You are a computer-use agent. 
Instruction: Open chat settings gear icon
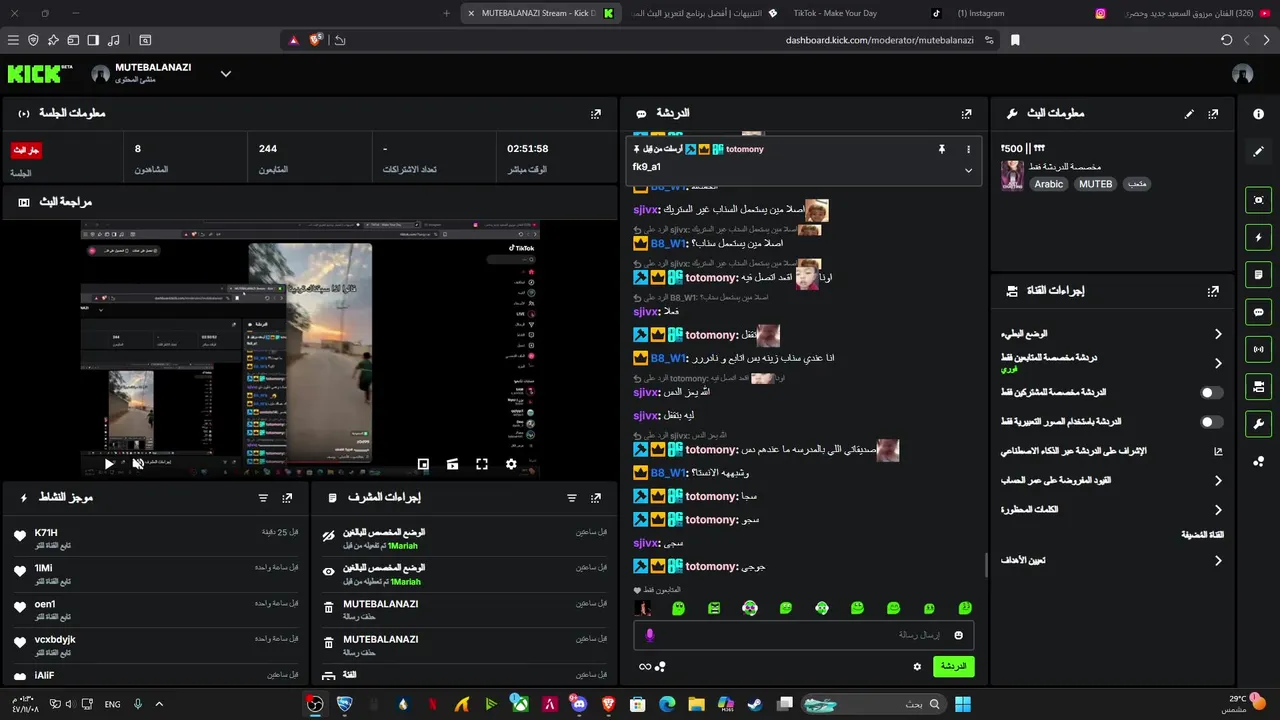(x=917, y=667)
